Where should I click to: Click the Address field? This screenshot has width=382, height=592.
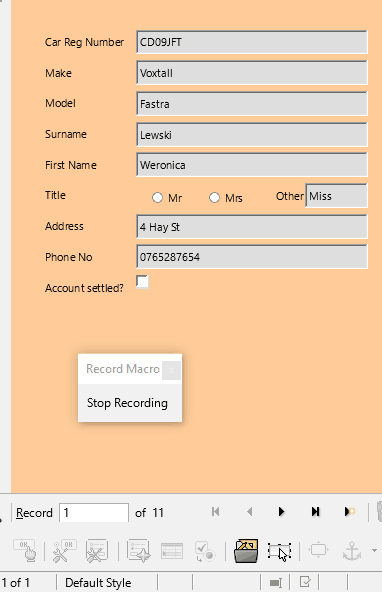(x=252, y=227)
